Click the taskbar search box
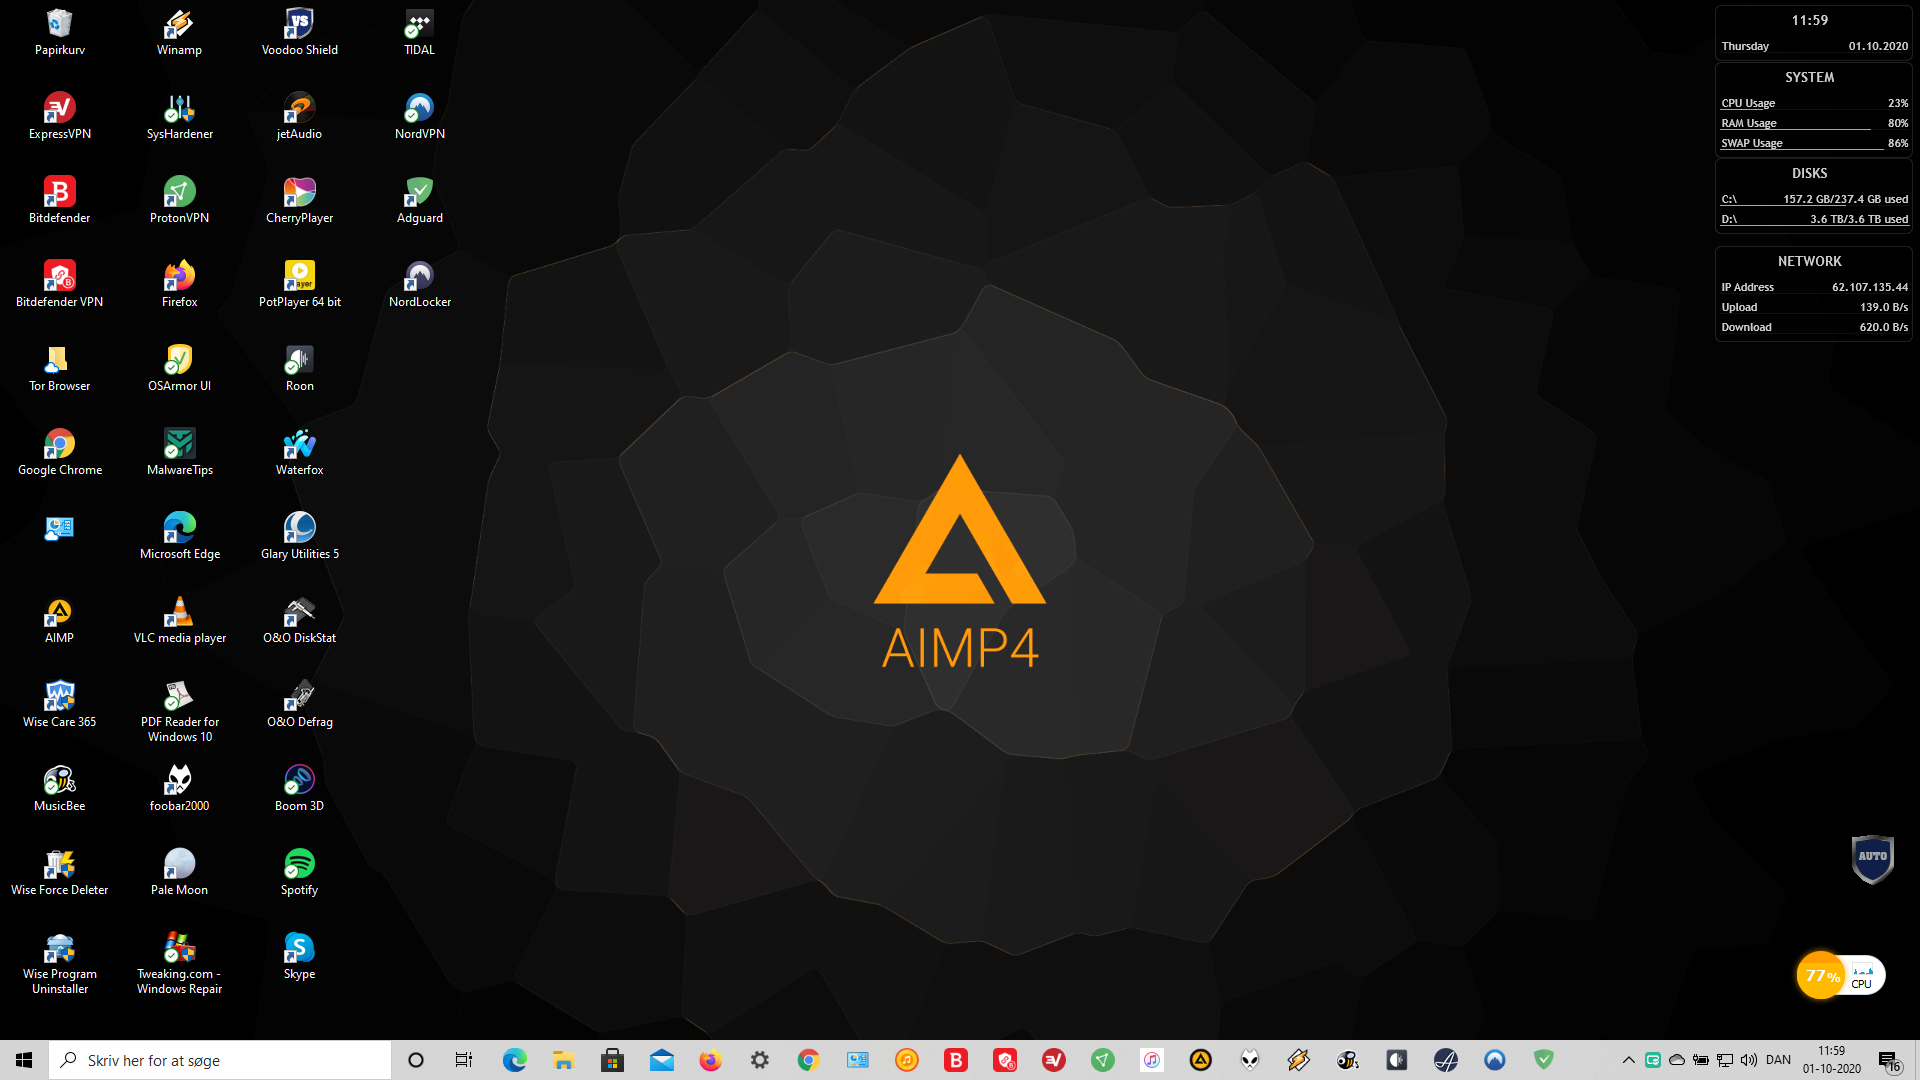Image resolution: width=1920 pixels, height=1080 pixels. 220,1060
